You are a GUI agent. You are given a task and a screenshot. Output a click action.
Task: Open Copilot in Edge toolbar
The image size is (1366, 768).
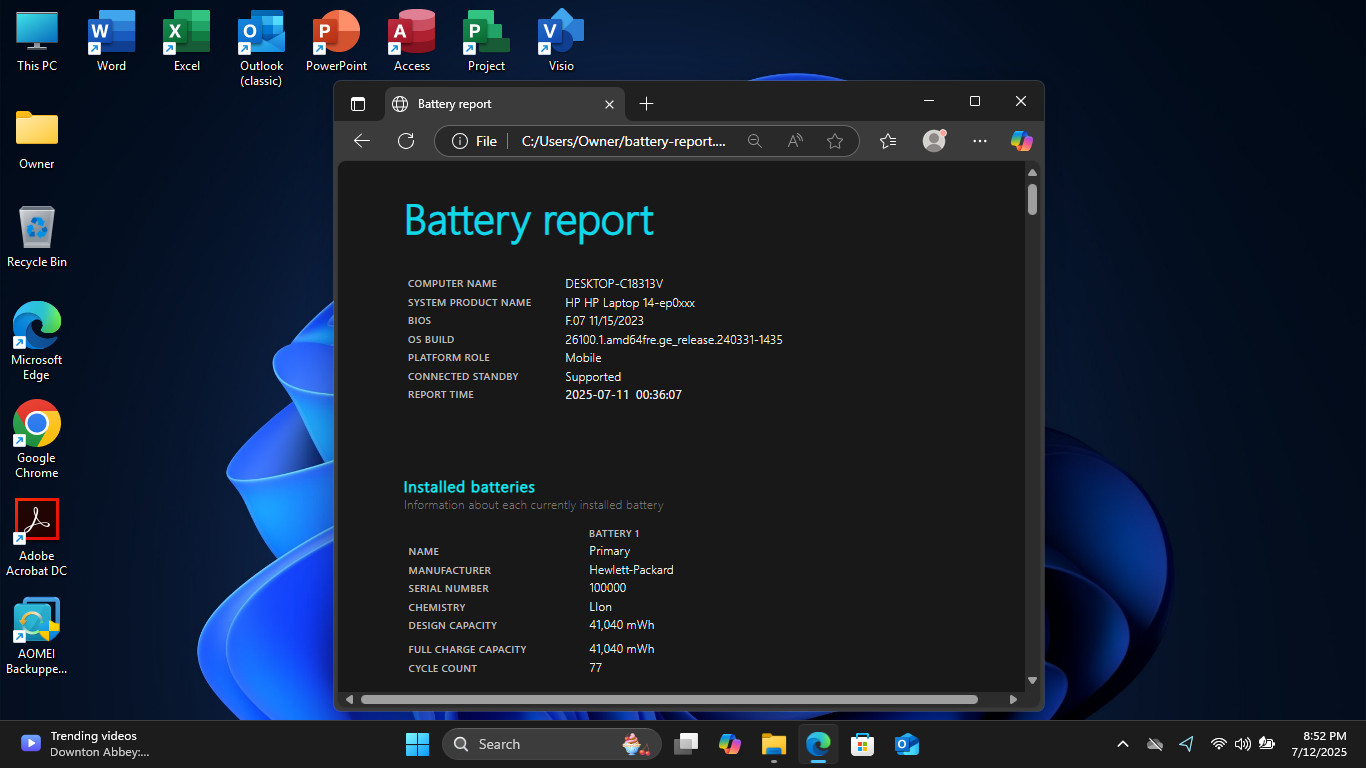point(1021,141)
